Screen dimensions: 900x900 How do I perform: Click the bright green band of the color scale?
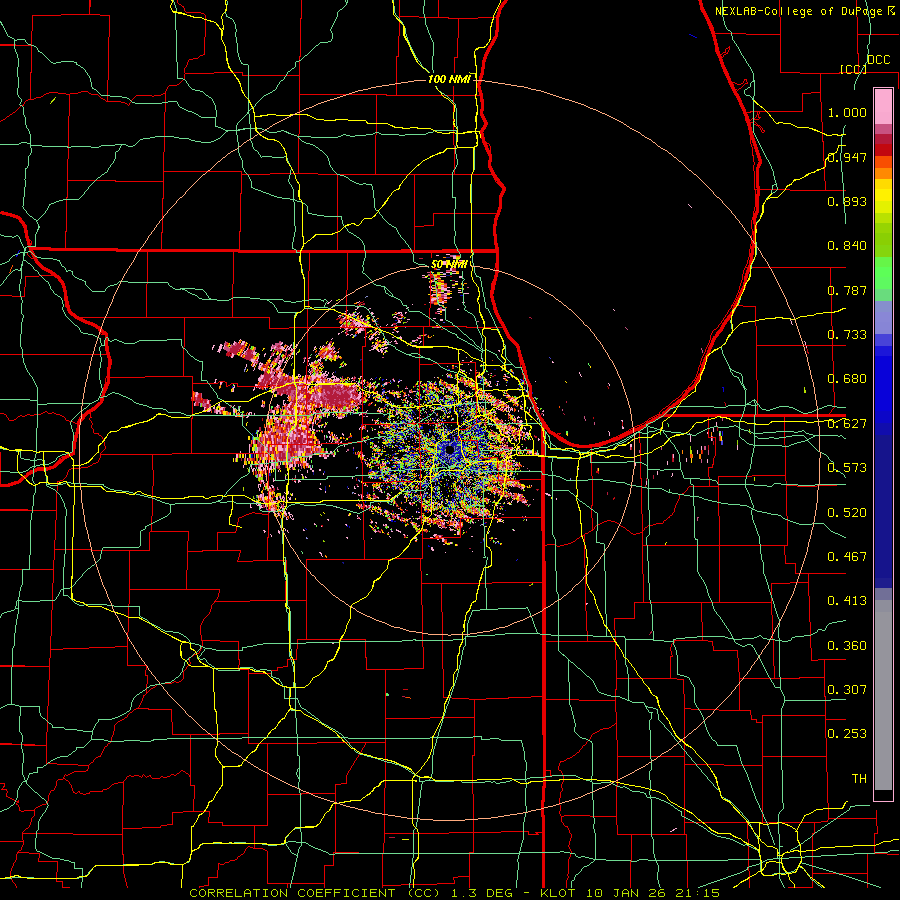(883, 272)
